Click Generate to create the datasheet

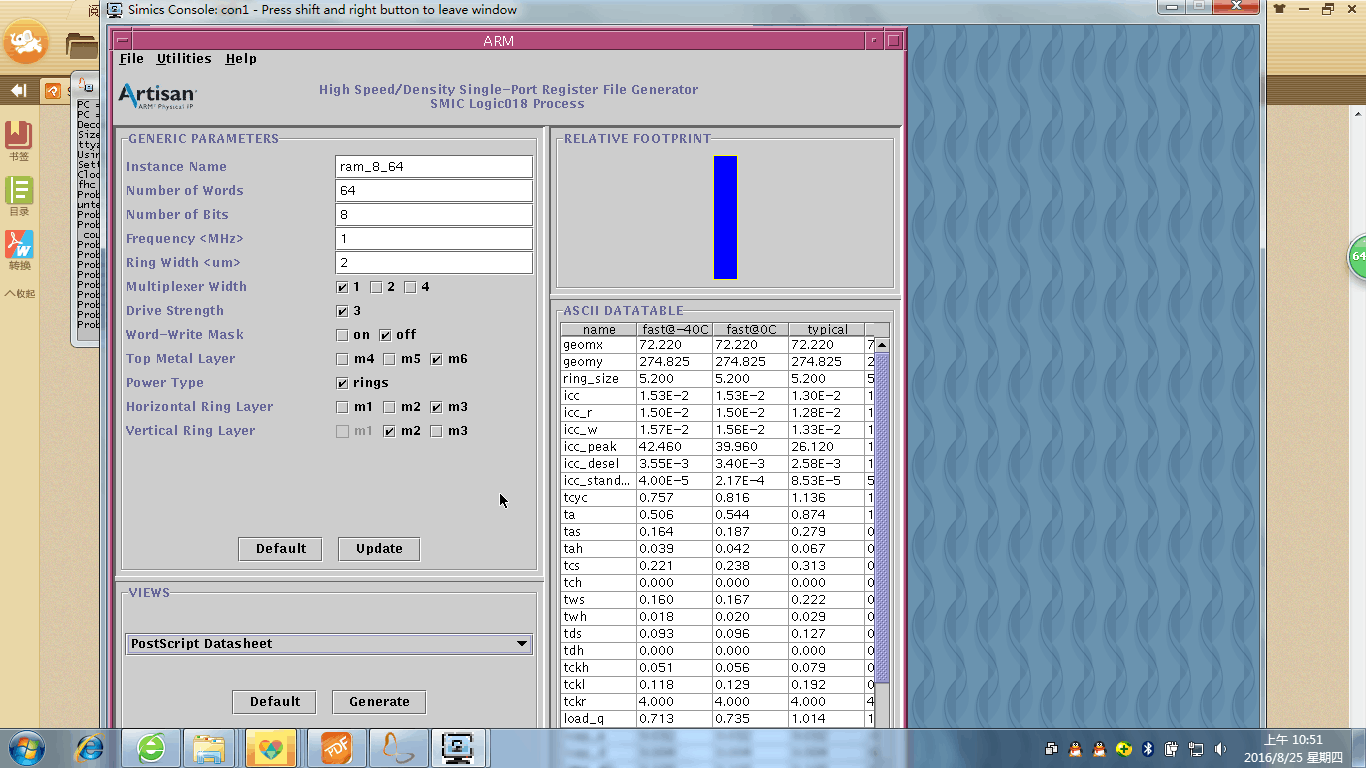[378, 702]
